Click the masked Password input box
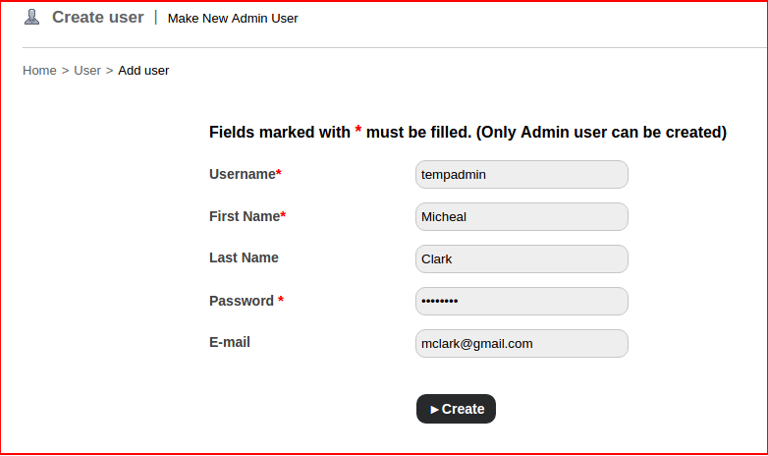The image size is (768, 456). click(x=521, y=301)
